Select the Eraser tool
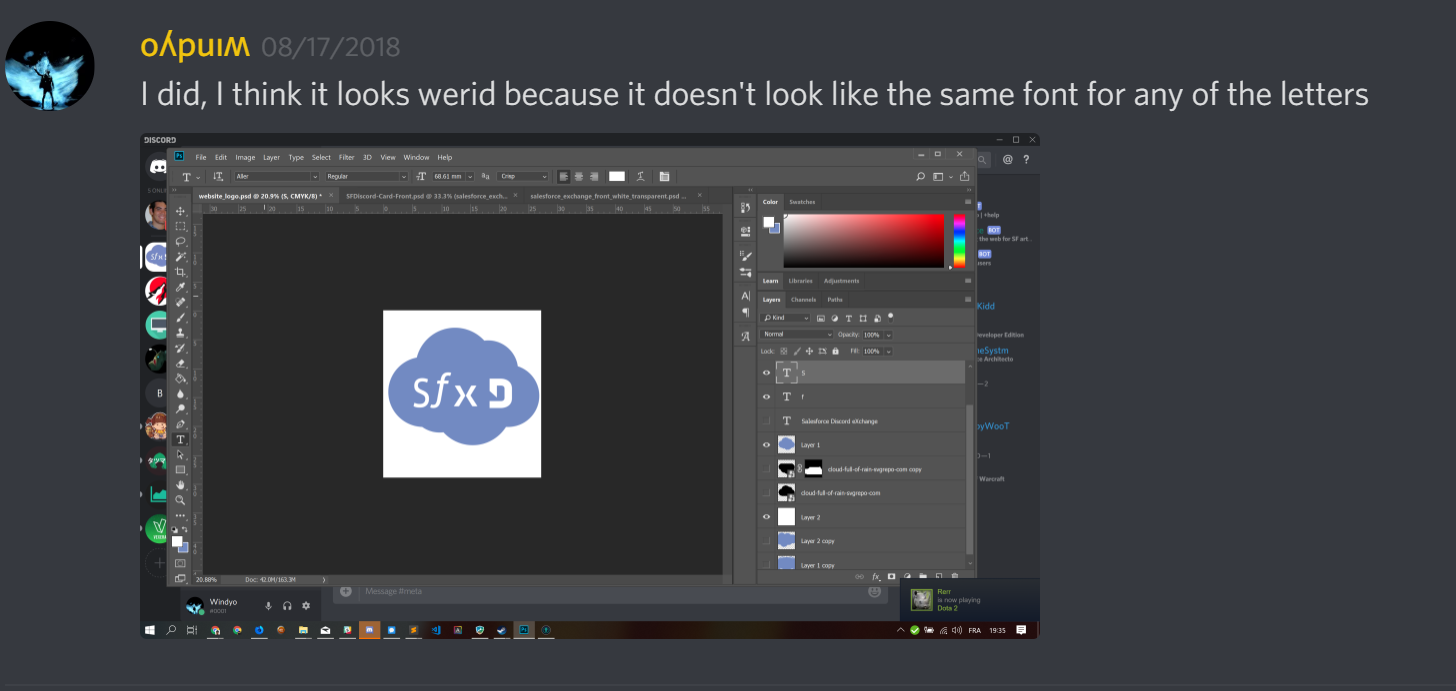The width and height of the screenshot is (1456, 691). (181, 363)
